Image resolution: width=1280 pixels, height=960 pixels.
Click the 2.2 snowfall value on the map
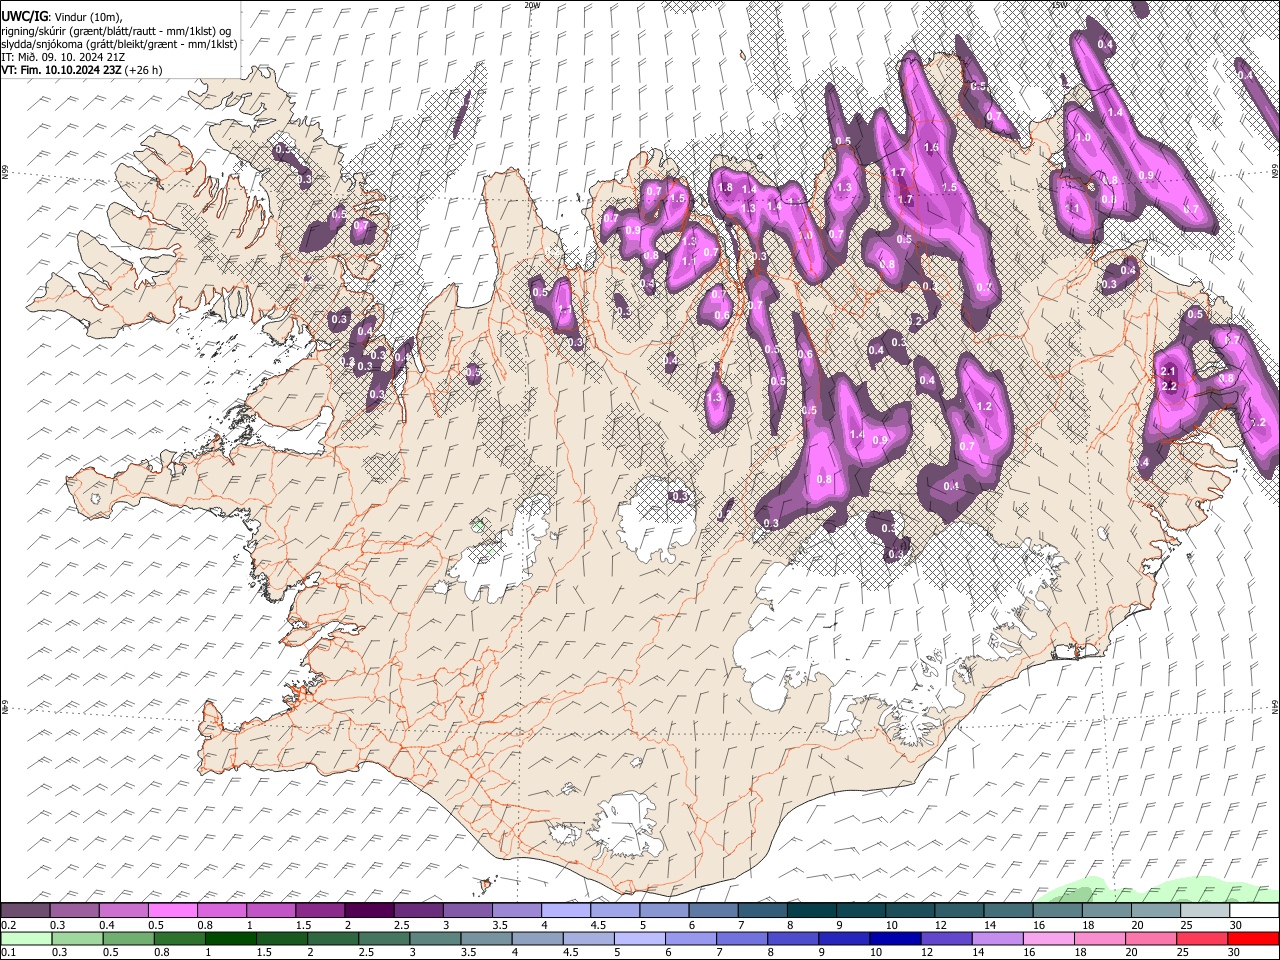pyautogui.click(x=1170, y=386)
